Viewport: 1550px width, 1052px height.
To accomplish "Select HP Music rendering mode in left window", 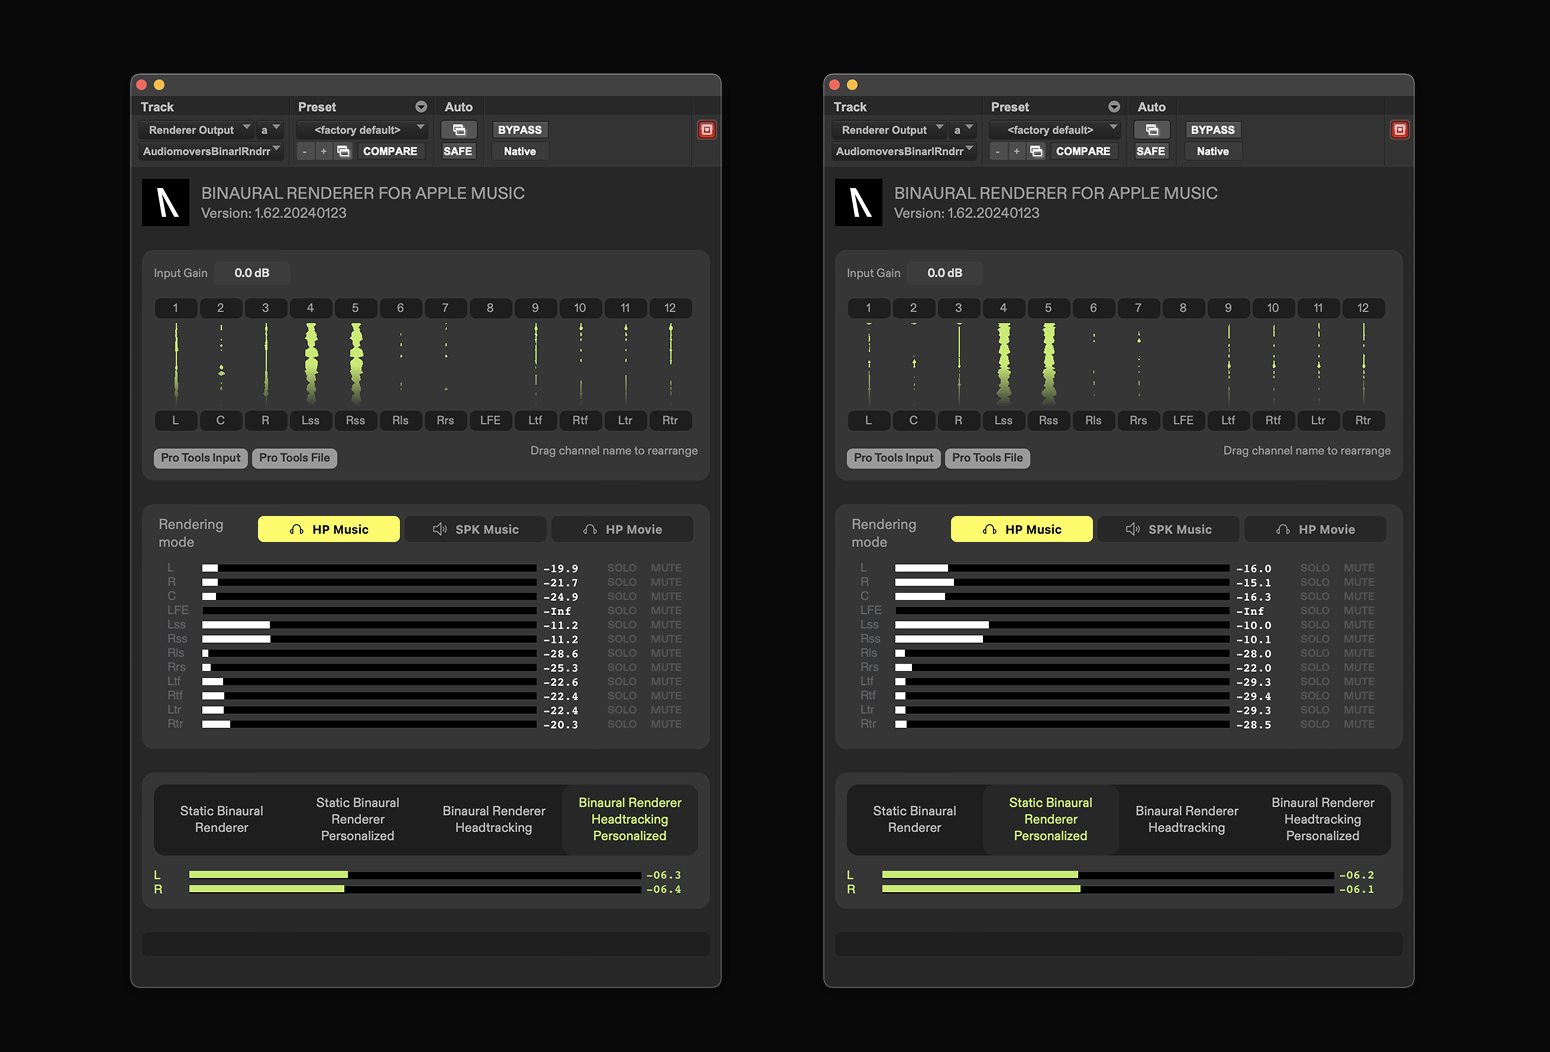I will coord(329,530).
